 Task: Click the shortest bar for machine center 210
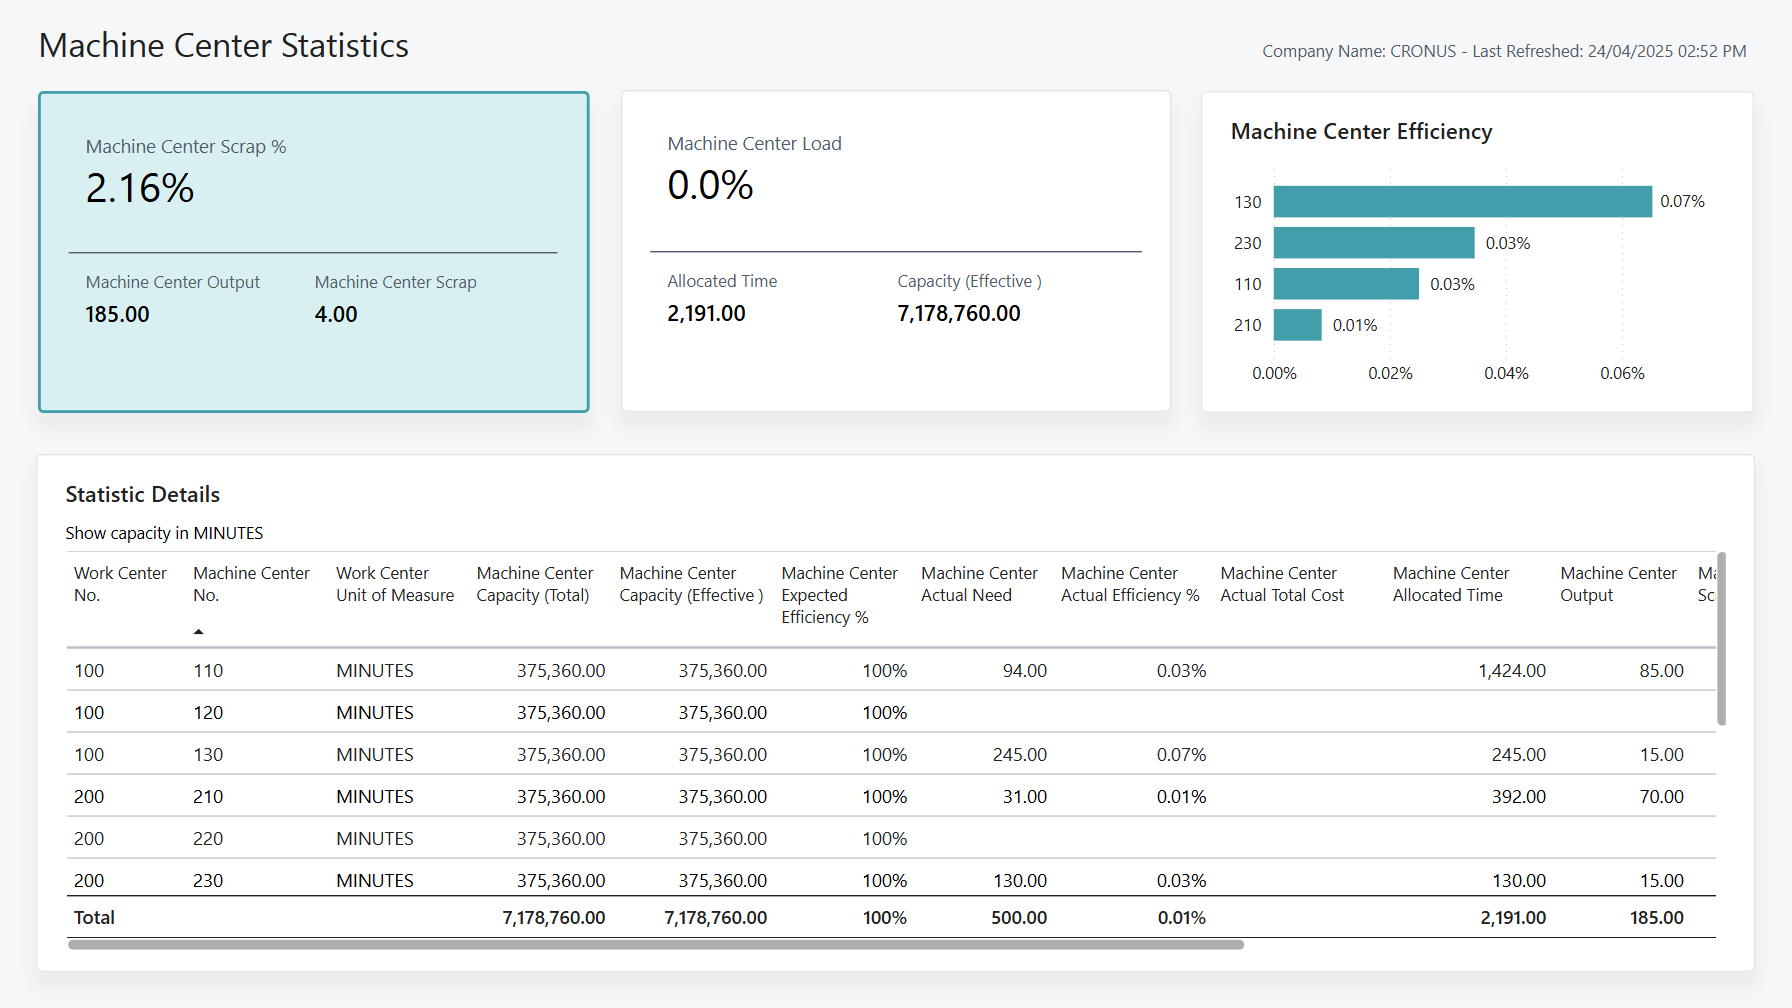coord(1297,324)
